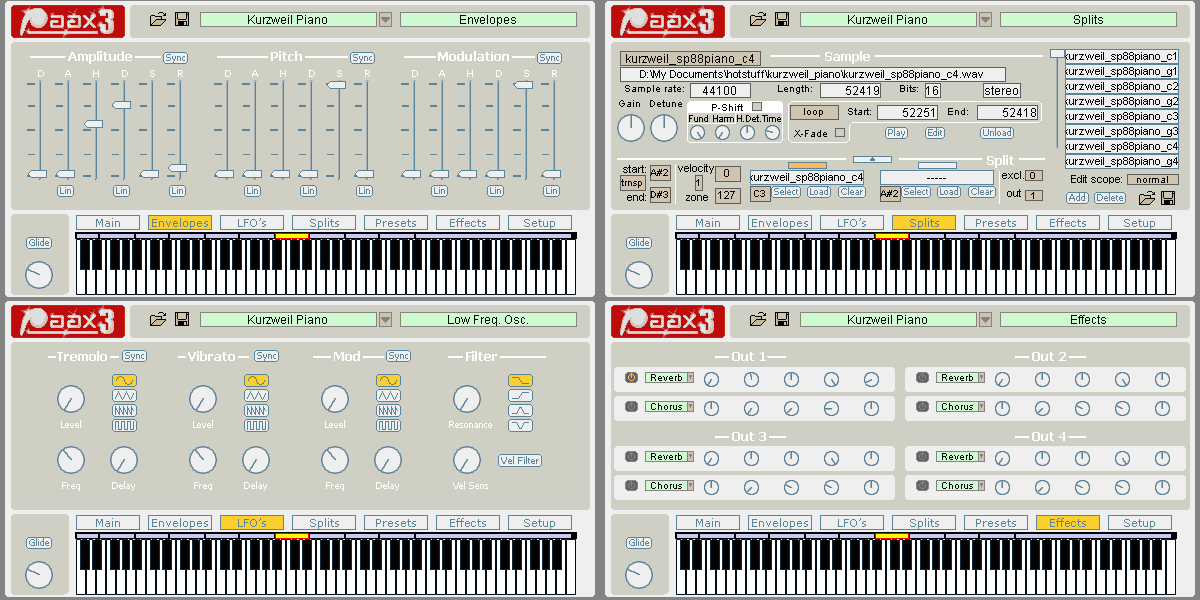Toggle Out 3 Chorus power button
This screenshot has height=600, width=1200.
pyautogui.click(x=631, y=485)
